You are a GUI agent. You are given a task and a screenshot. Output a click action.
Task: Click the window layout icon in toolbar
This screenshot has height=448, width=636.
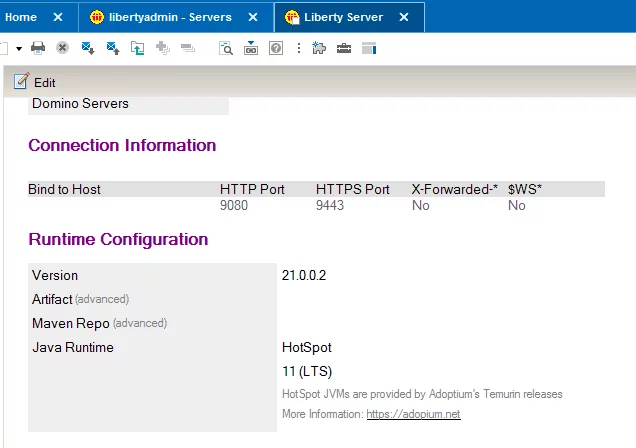(x=369, y=47)
